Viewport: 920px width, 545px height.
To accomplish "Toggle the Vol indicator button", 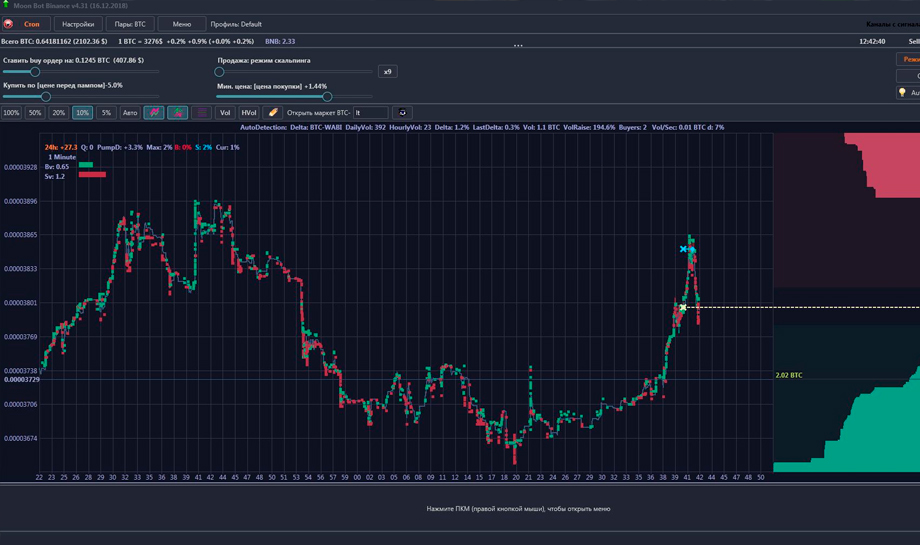I will (x=225, y=113).
